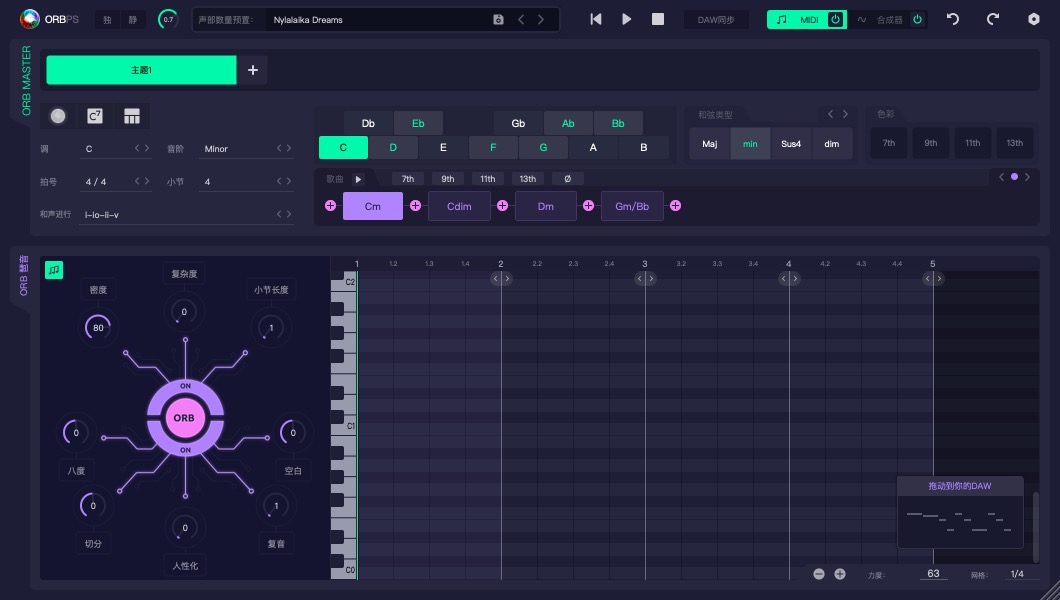
Task: Click the green melody note icon
Action: pyautogui.click(x=54, y=270)
